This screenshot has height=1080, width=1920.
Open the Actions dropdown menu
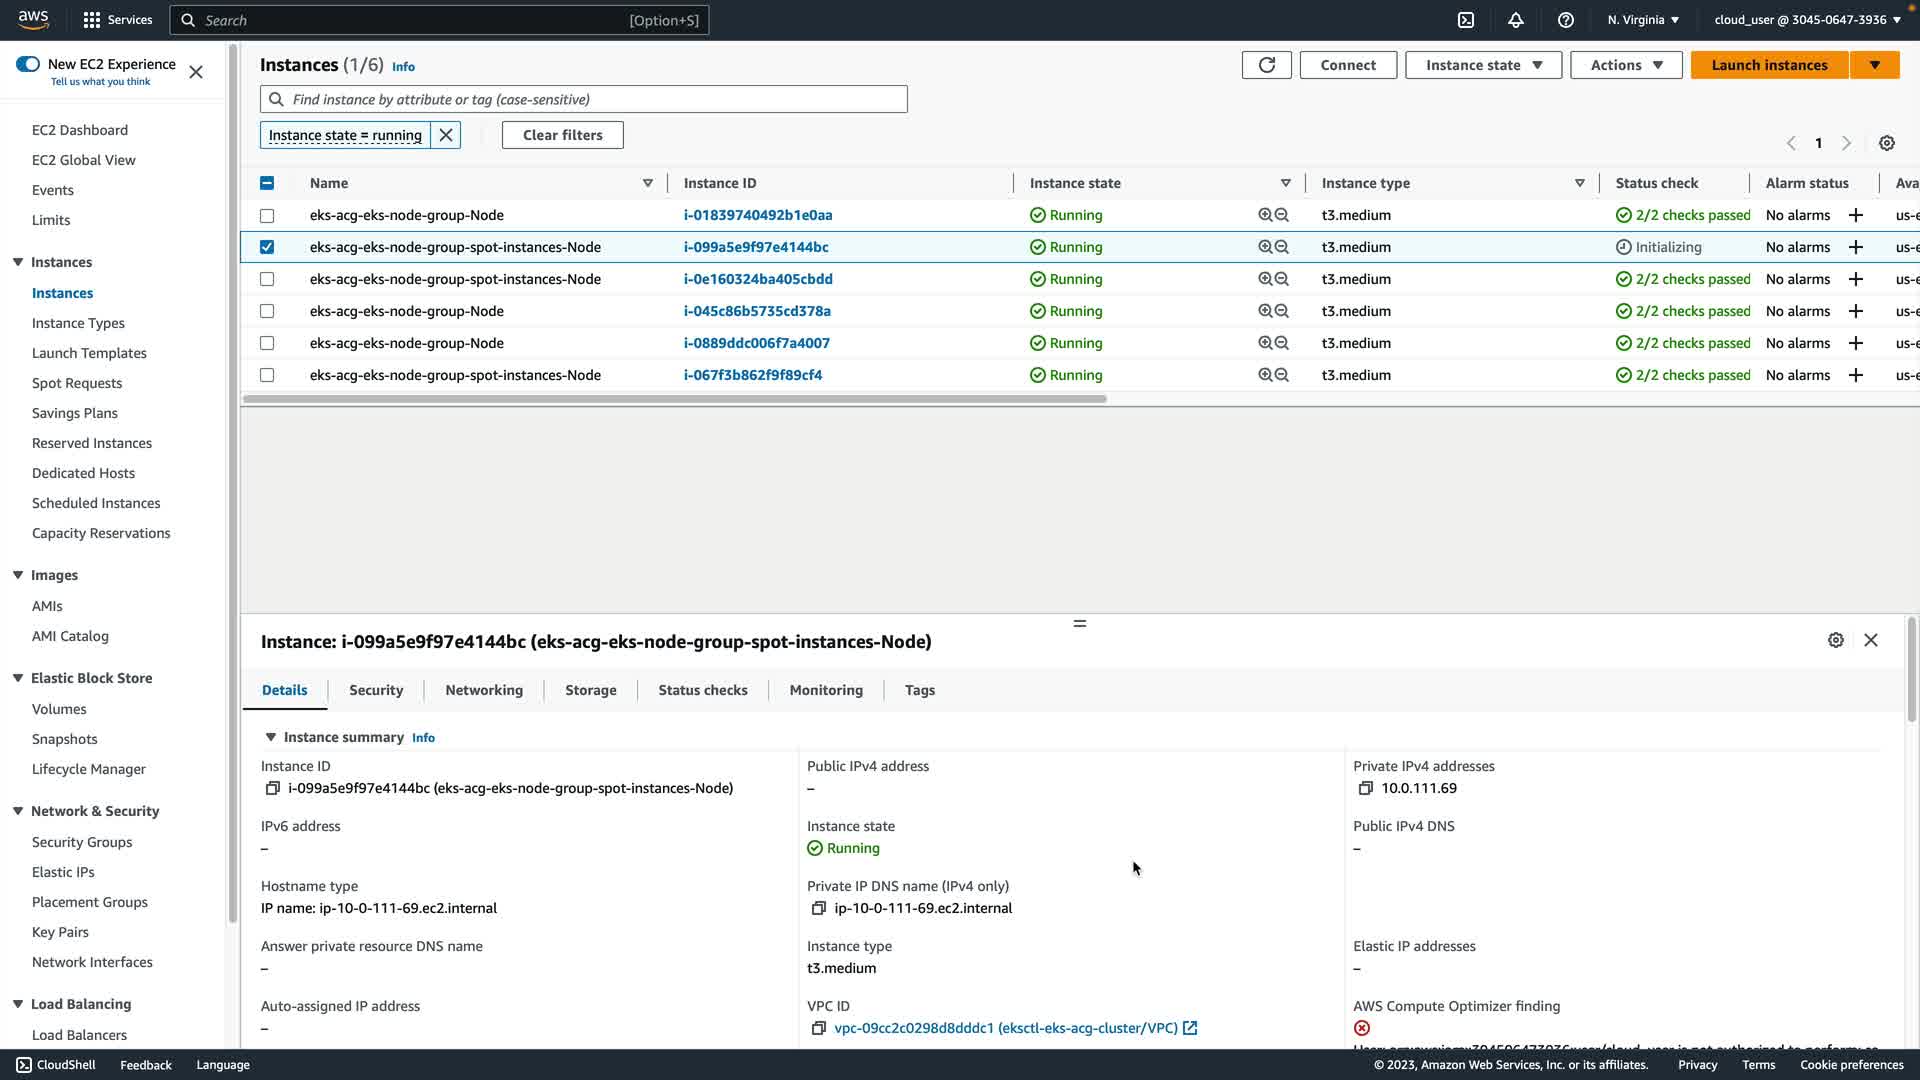1626,65
